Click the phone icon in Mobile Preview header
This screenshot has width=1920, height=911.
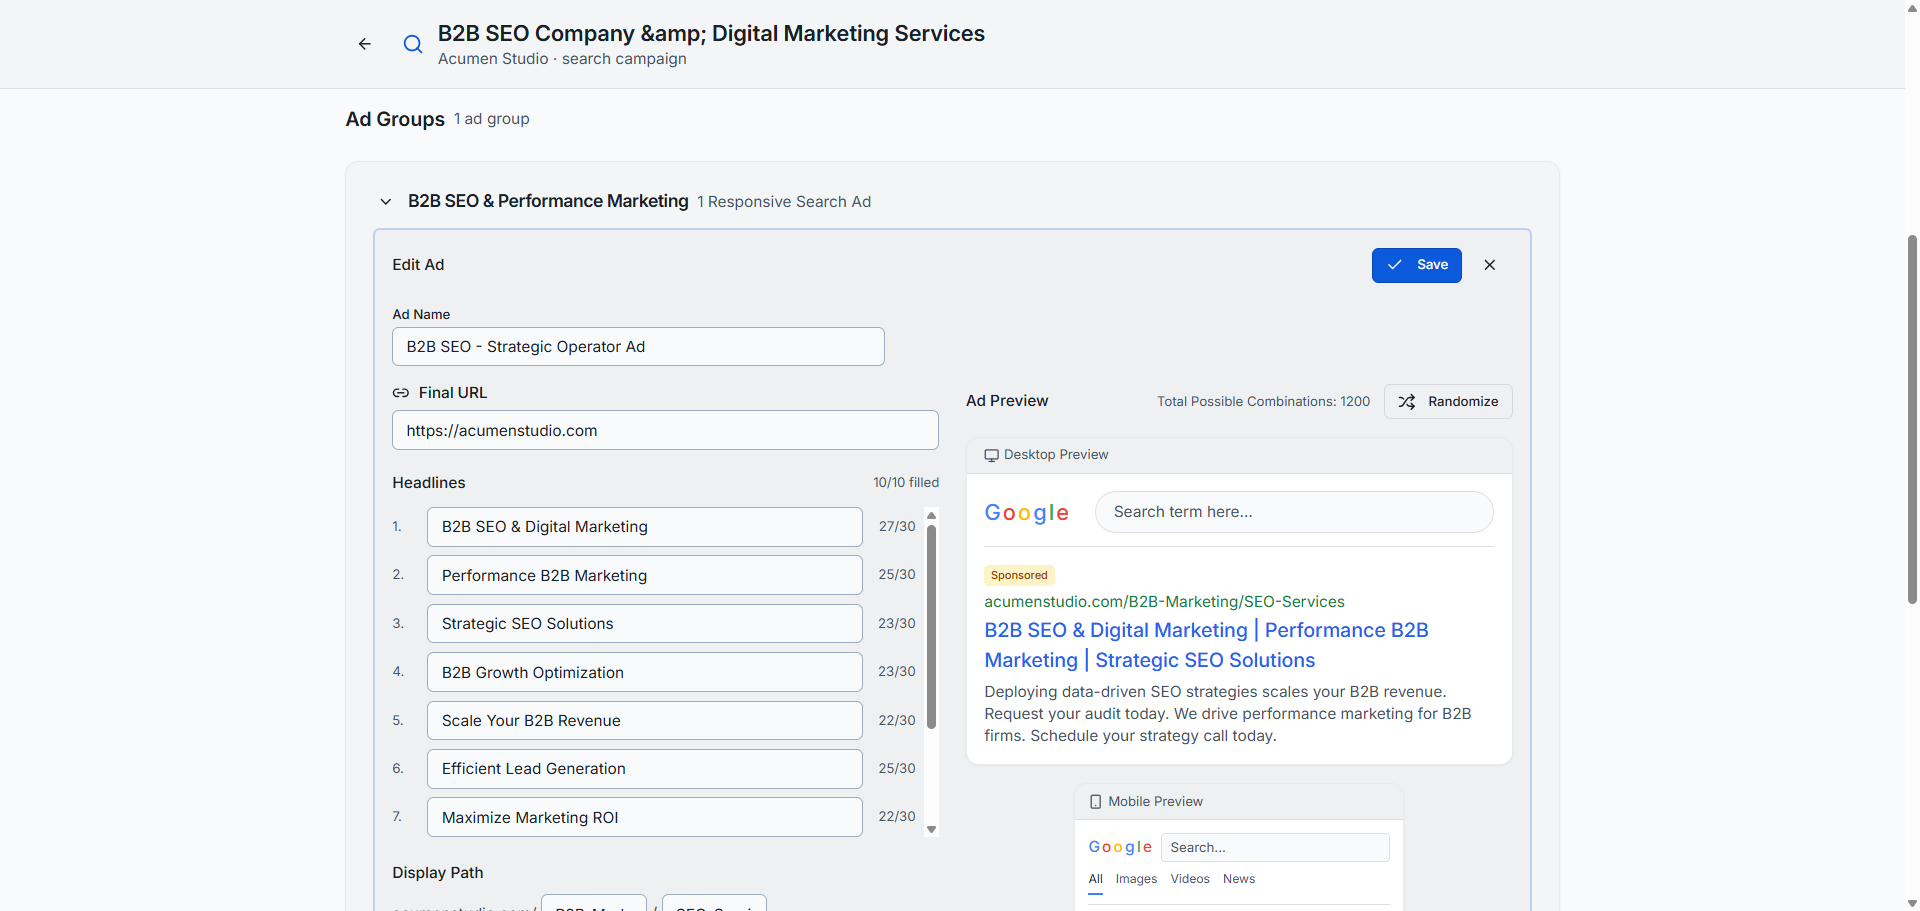pyautogui.click(x=1095, y=802)
